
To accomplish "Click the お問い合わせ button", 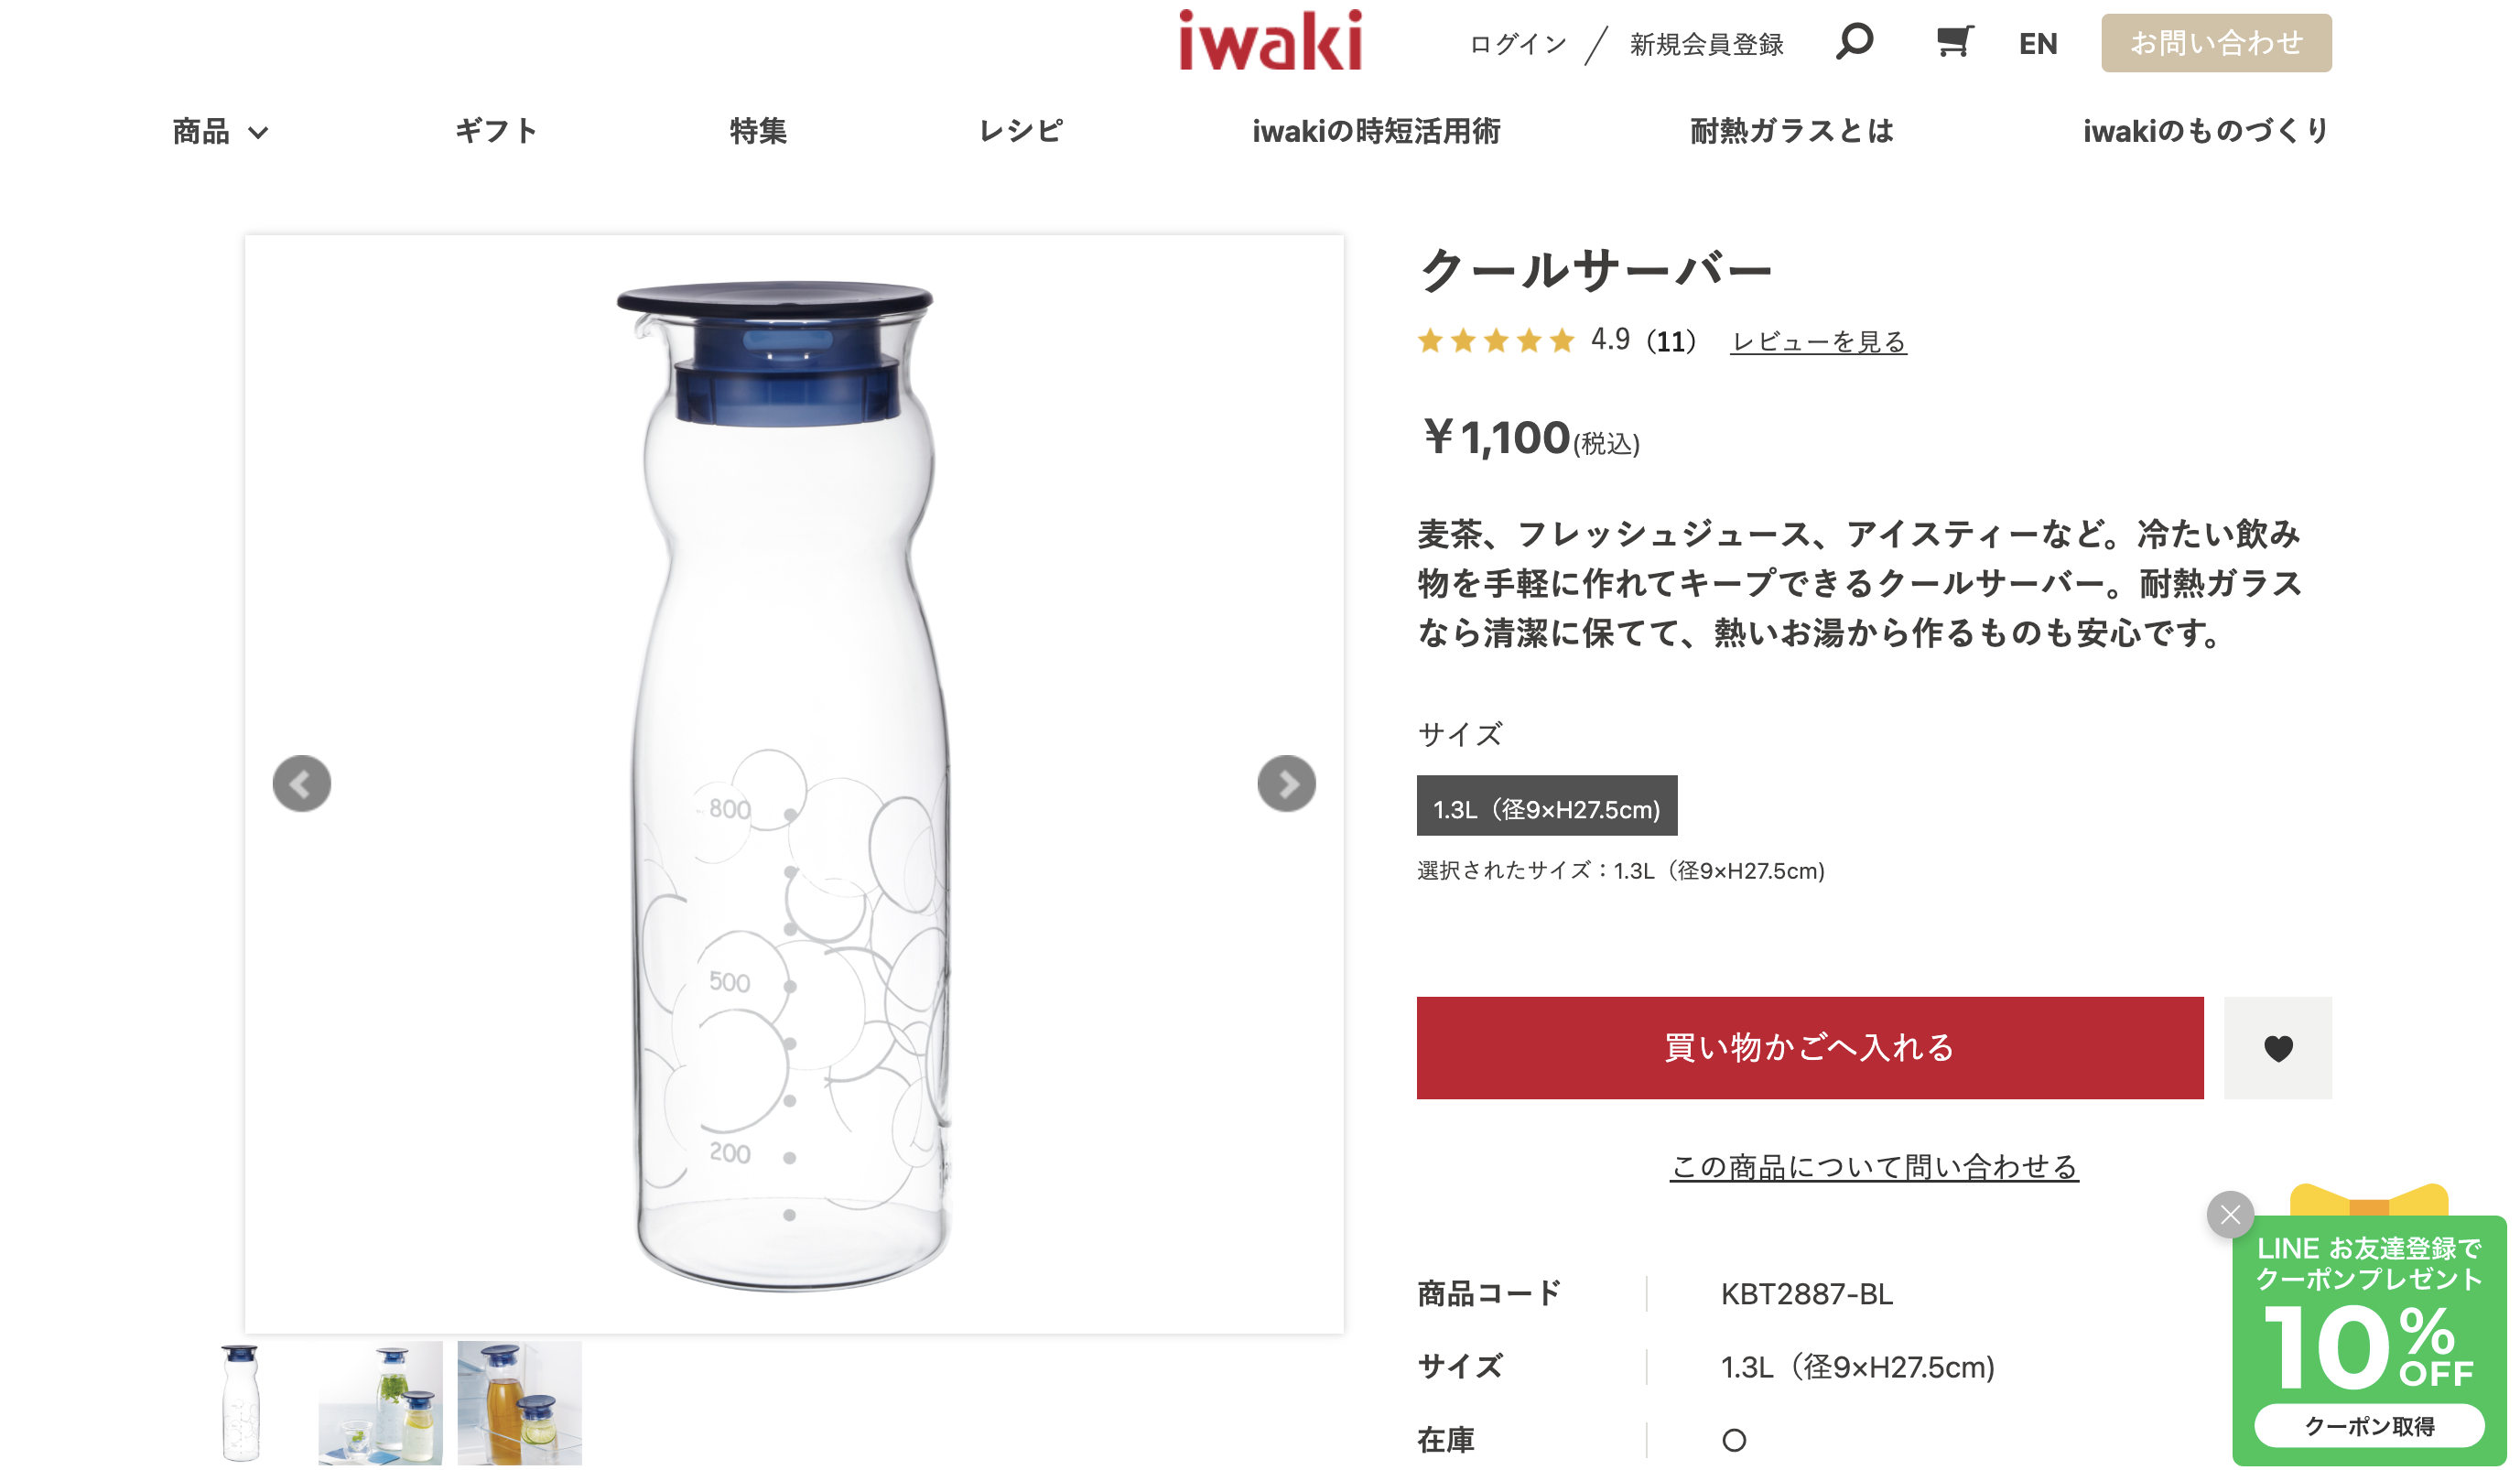I will pyautogui.click(x=2215, y=42).
